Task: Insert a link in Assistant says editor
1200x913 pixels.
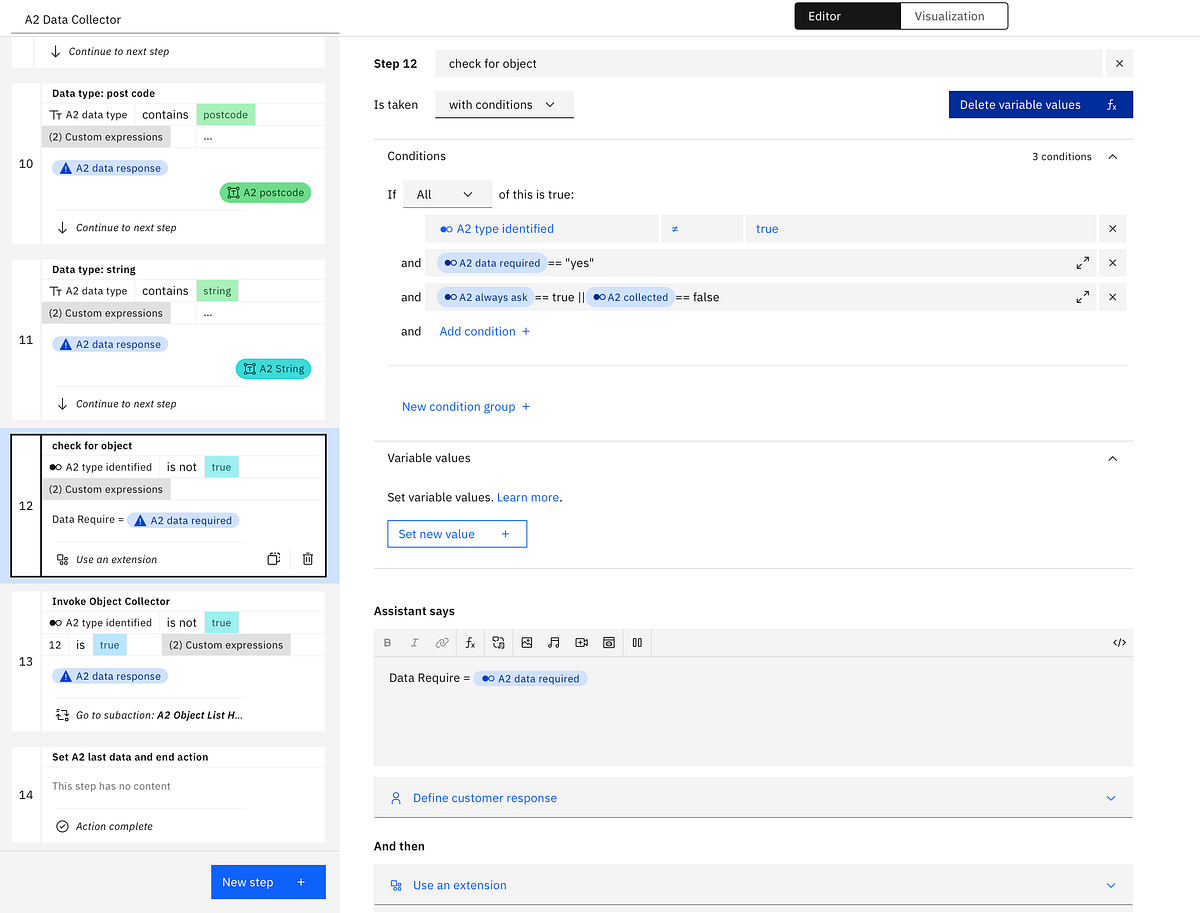Action: (x=442, y=643)
